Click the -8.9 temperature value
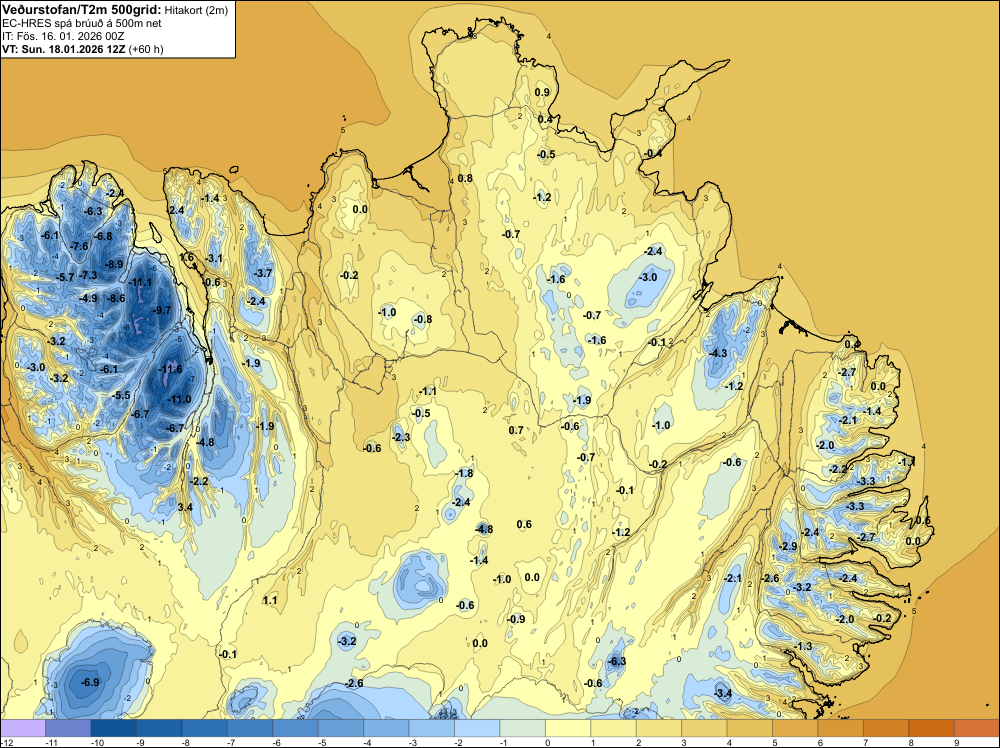Viewport: 1000px width, 748px height. [x=114, y=264]
